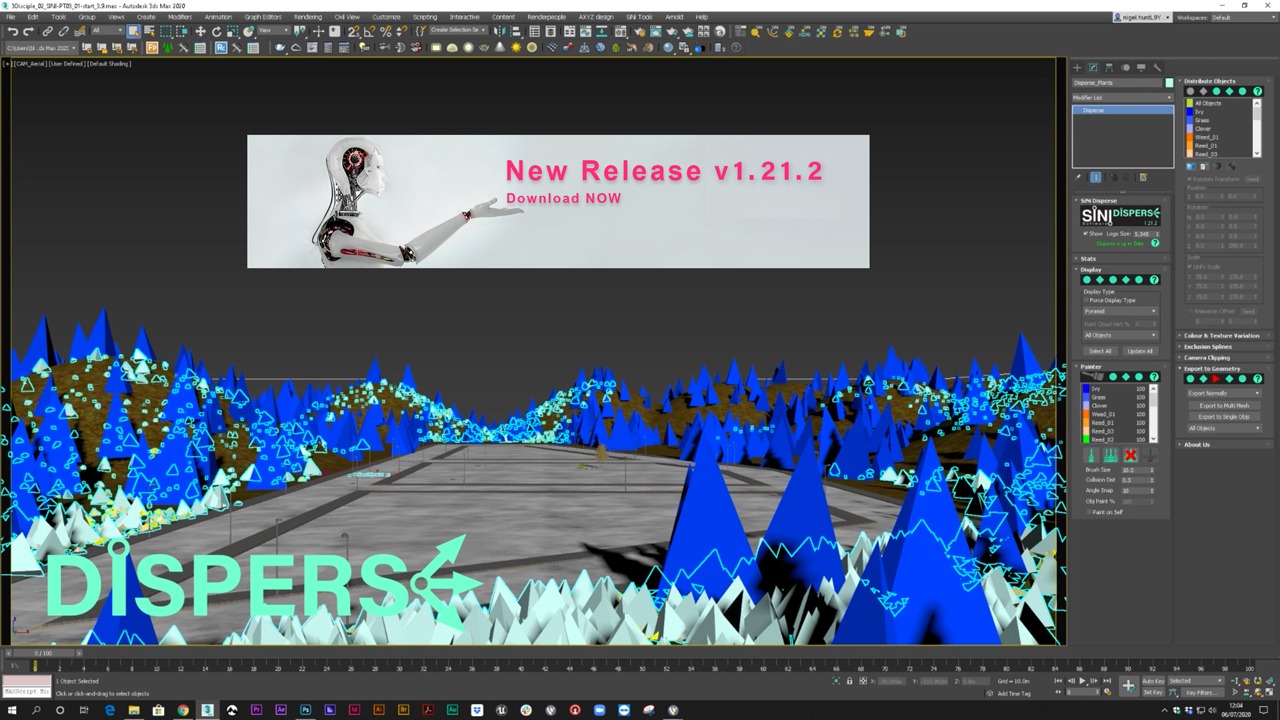Image resolution: width=1280 pixels, height=720 pixels.
Task: Open the Modifiers menu
Action: point(180,17)
